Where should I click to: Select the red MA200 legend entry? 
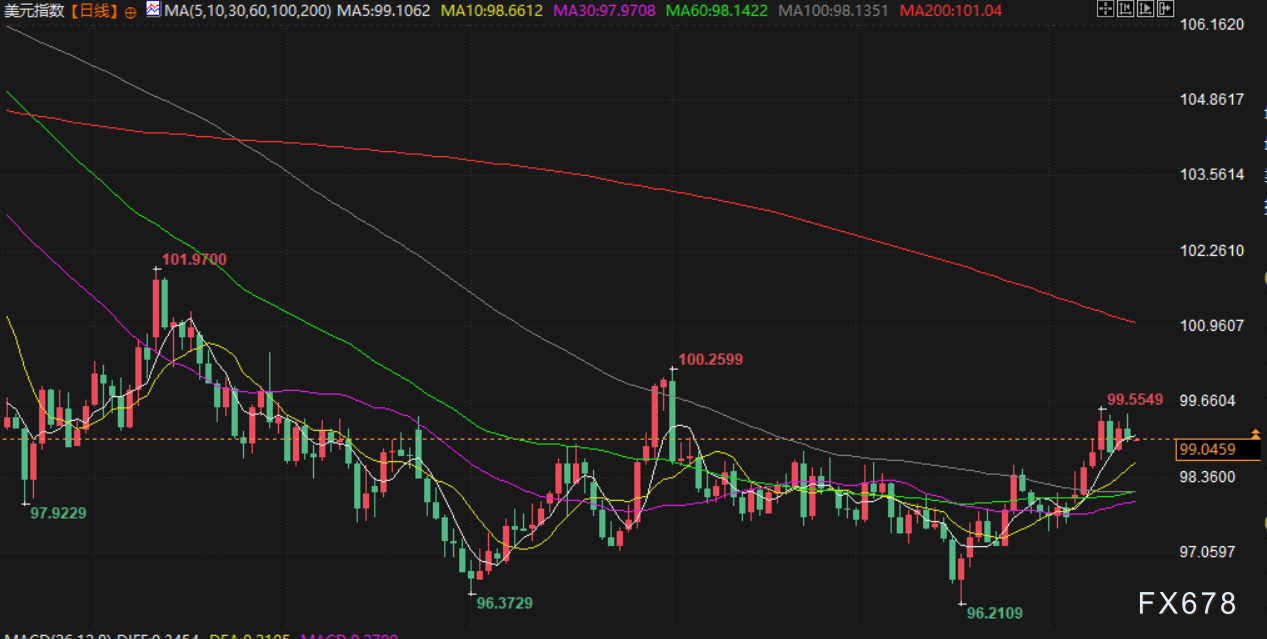(x=950, y=11)
